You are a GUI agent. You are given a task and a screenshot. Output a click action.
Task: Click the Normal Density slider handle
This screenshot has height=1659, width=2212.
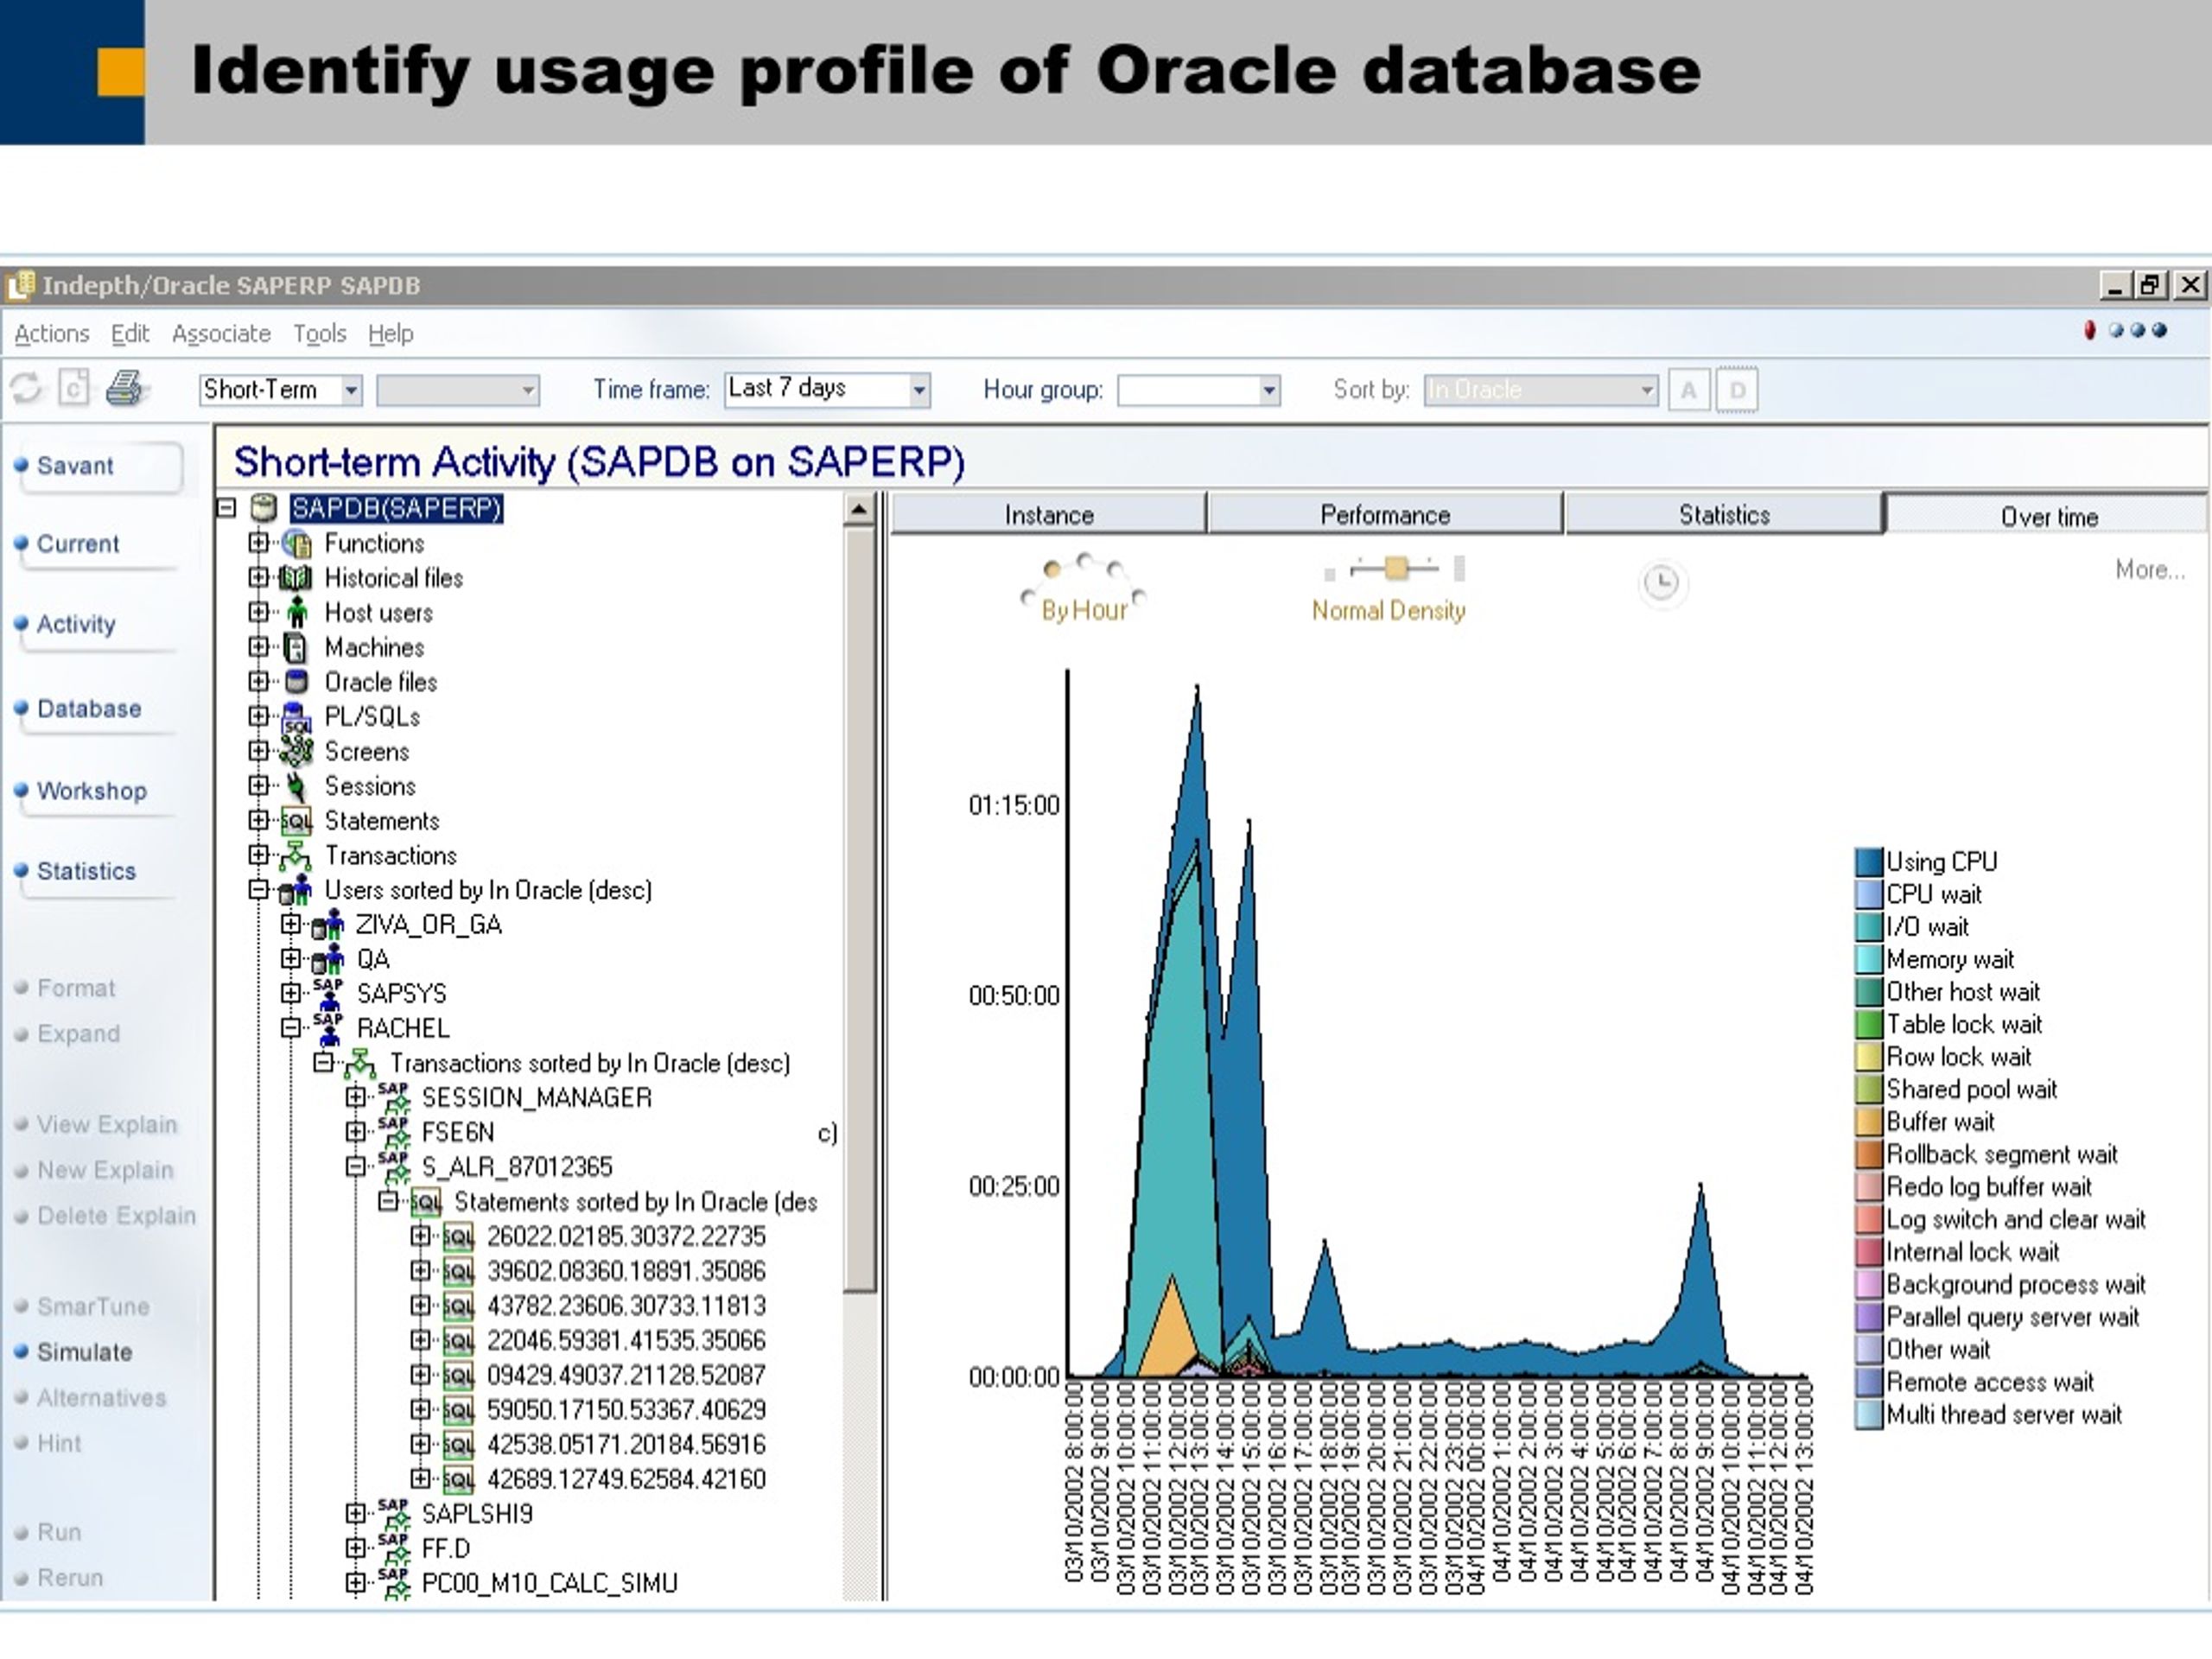[1396, 569]
